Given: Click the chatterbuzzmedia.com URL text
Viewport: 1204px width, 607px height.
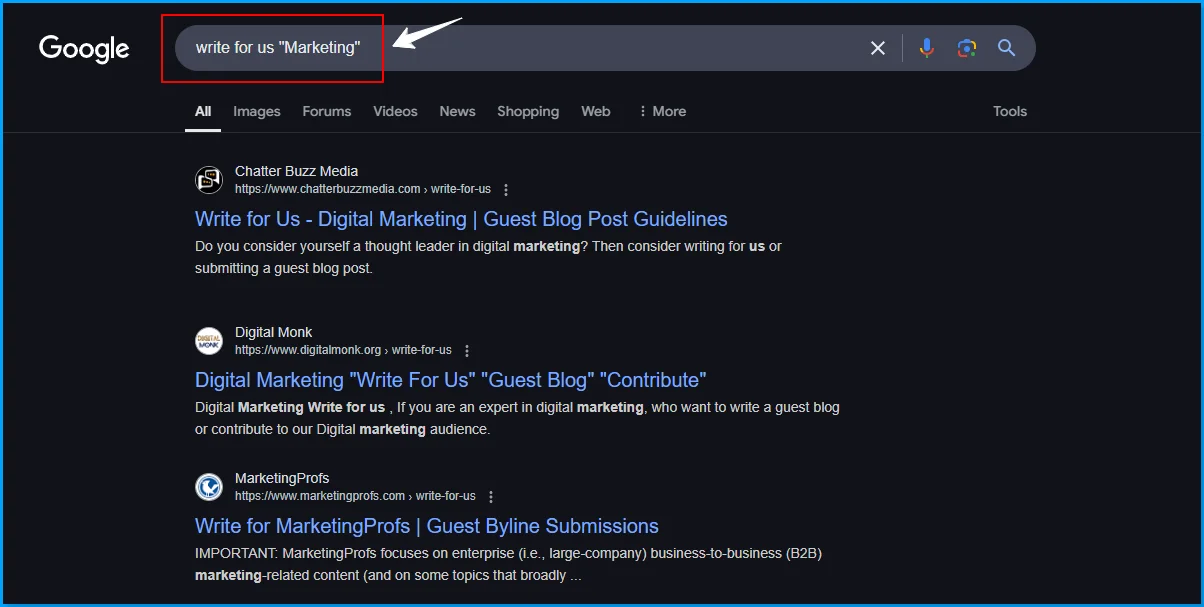Looking at the screenshot, I should pos(363,190).
